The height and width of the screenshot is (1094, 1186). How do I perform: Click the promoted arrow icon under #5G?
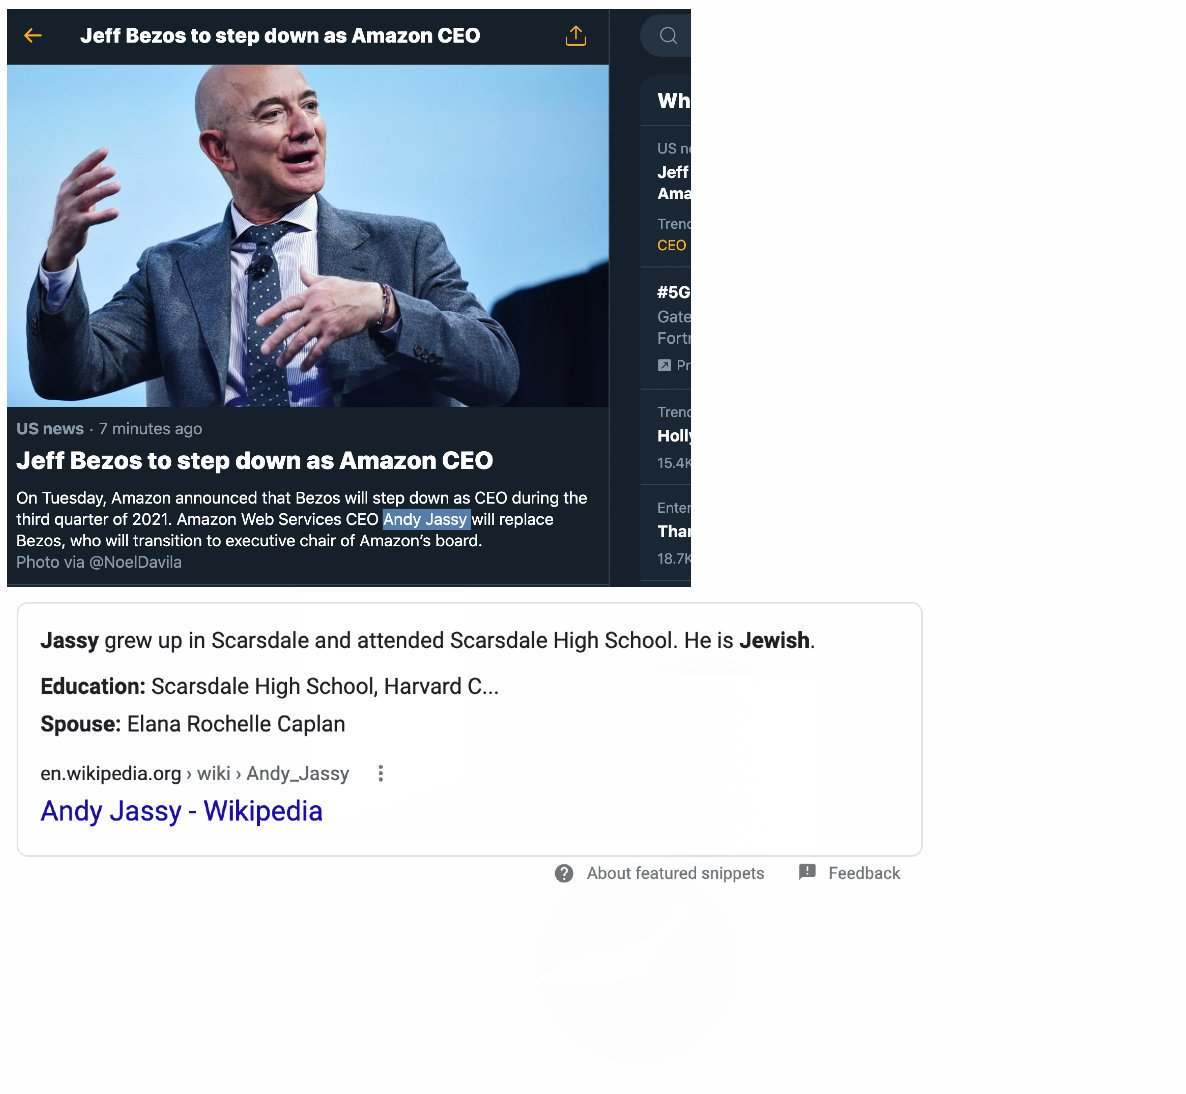[664, 365]
